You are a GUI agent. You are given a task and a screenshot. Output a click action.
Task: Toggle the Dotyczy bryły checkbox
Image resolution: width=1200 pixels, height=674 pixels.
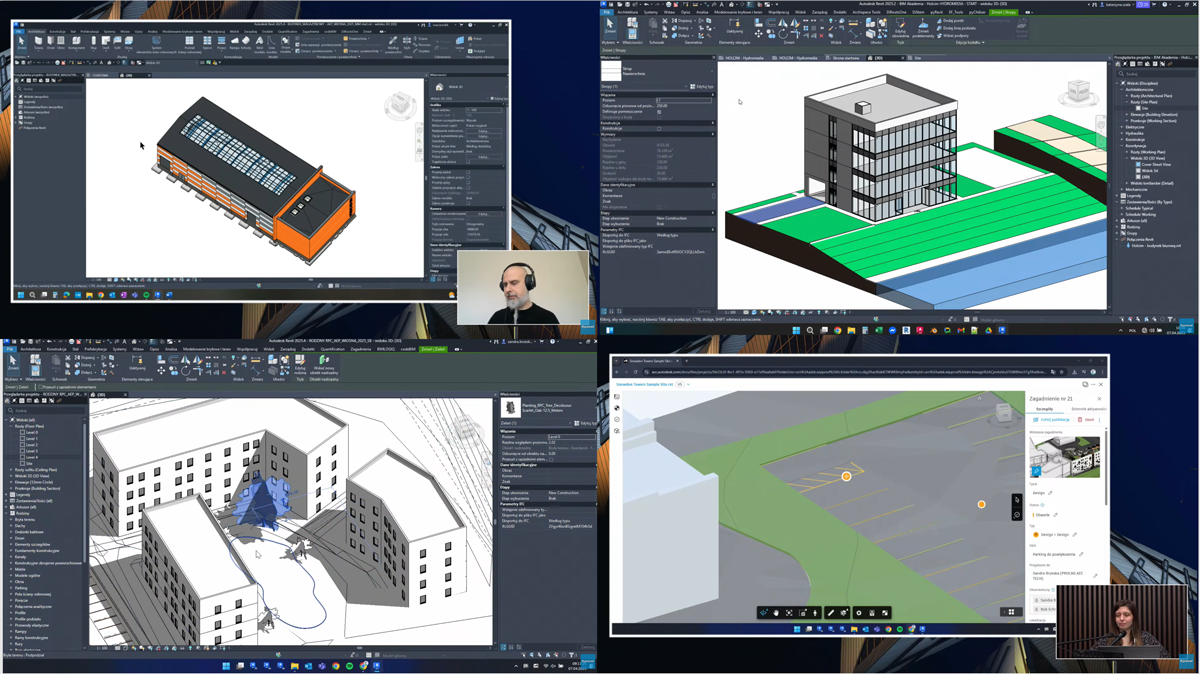pyautogui.click(x=659, y=118)
